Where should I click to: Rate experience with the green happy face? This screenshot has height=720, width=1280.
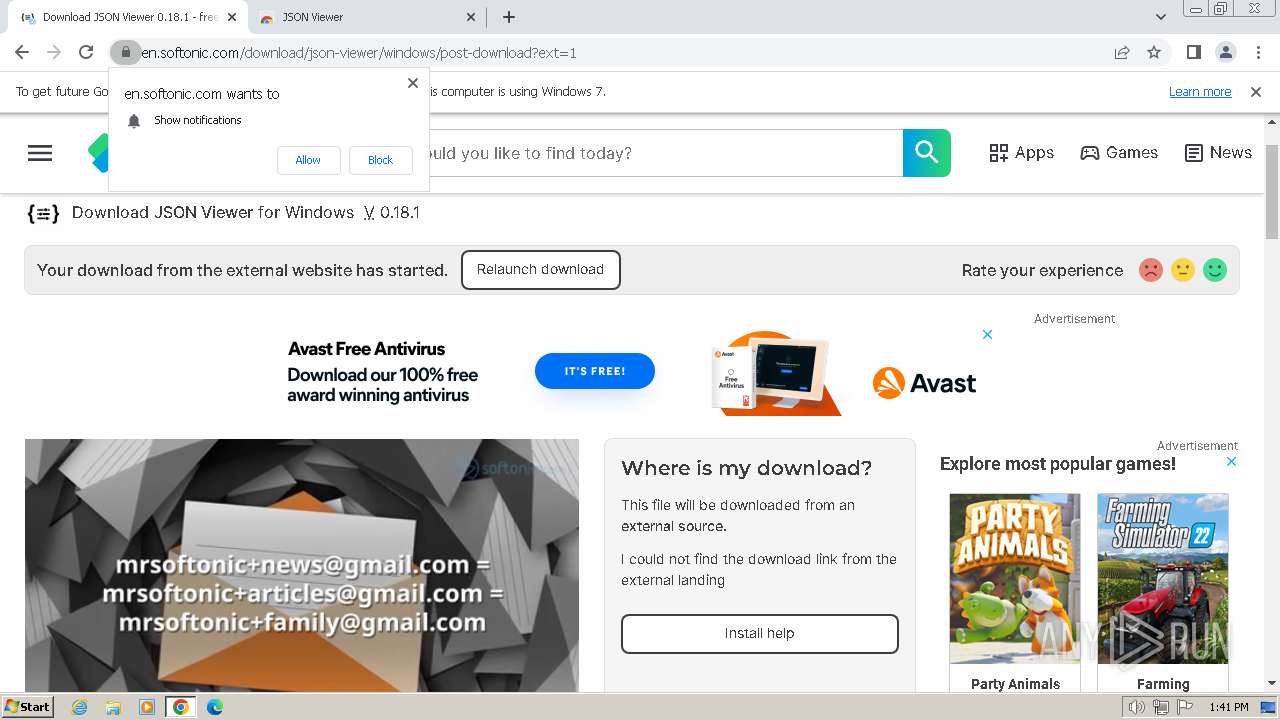[1215, 270]
